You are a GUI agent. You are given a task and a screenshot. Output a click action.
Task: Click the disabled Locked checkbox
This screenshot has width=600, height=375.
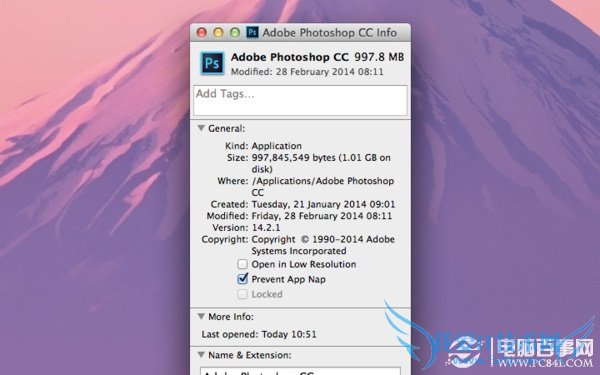[242, 294]
